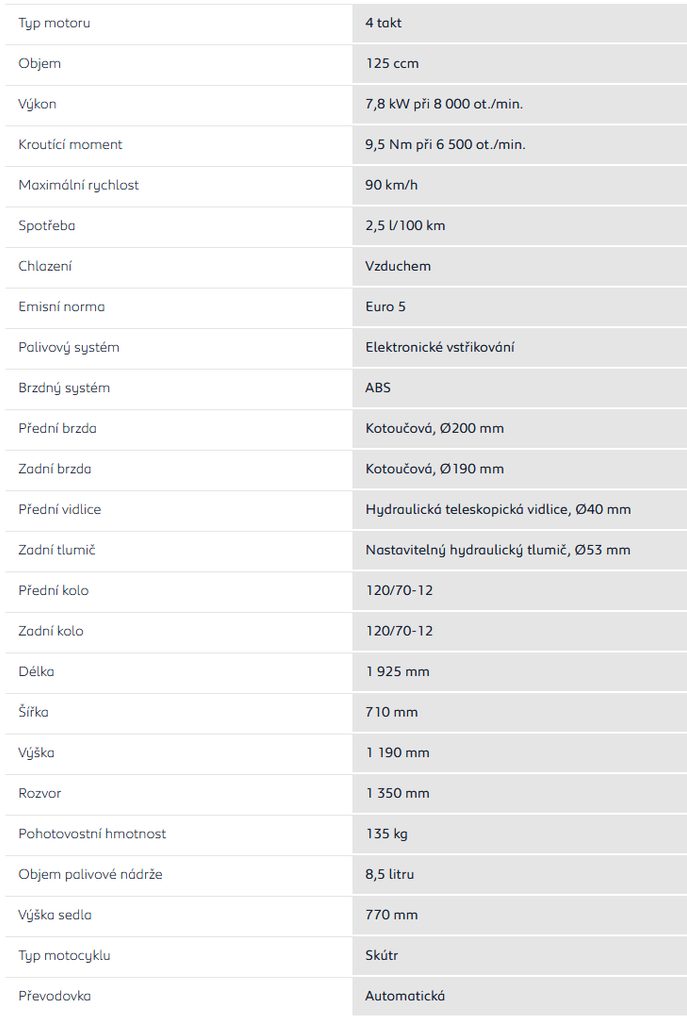
Task: Select the "125 ccm" engine volume value
Action: [392, 64]
